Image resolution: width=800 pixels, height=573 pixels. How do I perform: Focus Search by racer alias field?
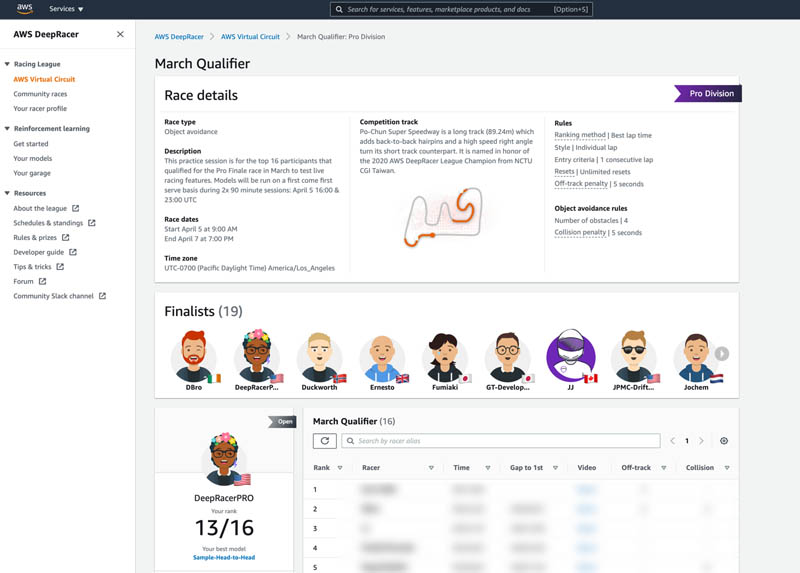[x=501, y=441]
